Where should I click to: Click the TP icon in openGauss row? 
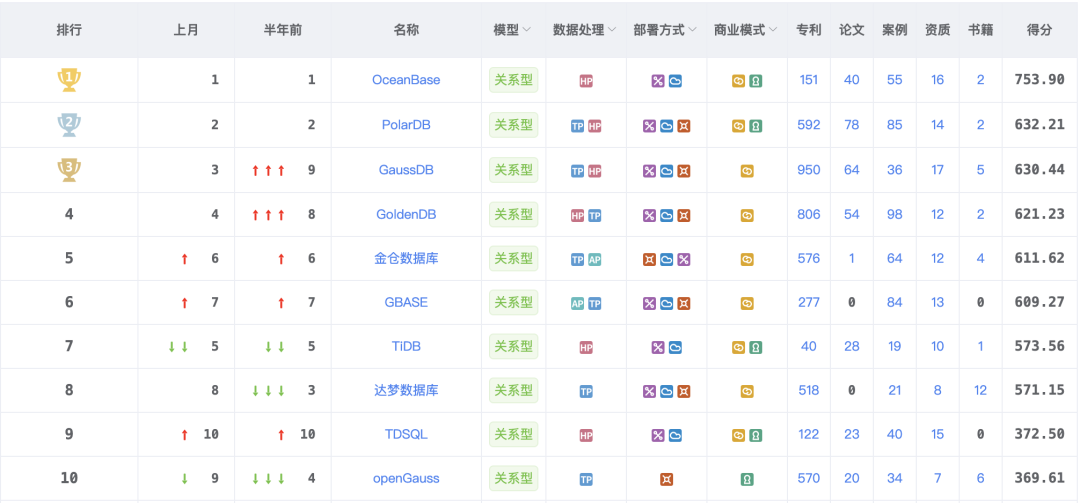pos(586,480)
